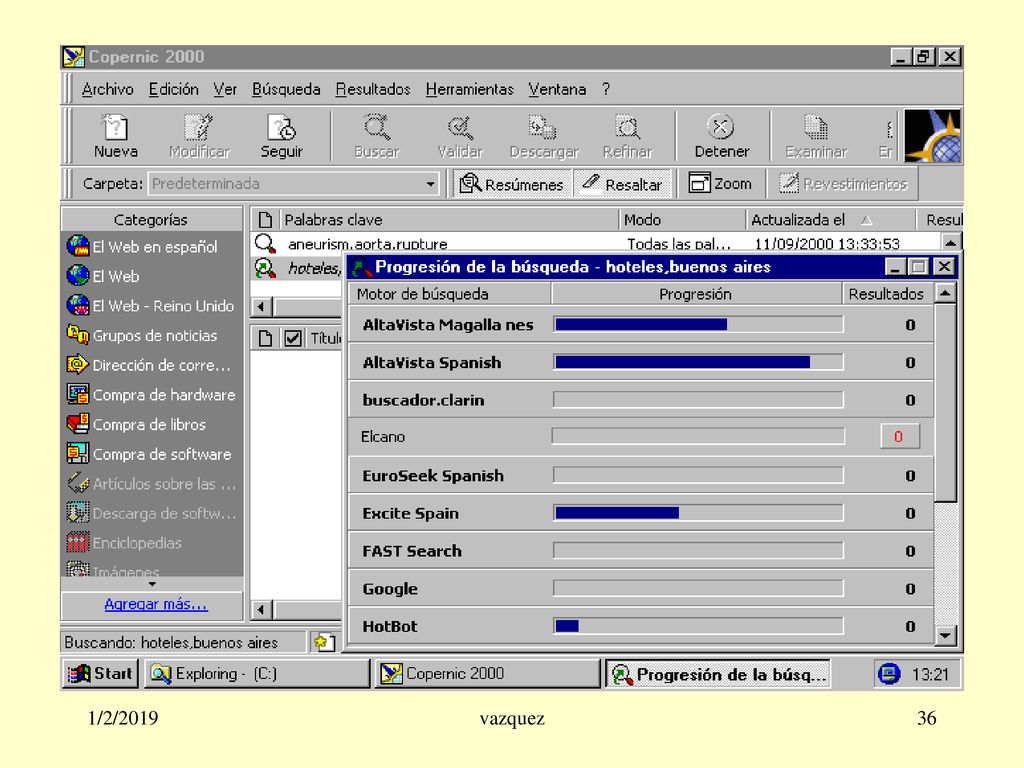Image resolution: width=1024 pixels, height=768 pixels.
Task: Select the Google search engine row
Action: tap(641, 588)
